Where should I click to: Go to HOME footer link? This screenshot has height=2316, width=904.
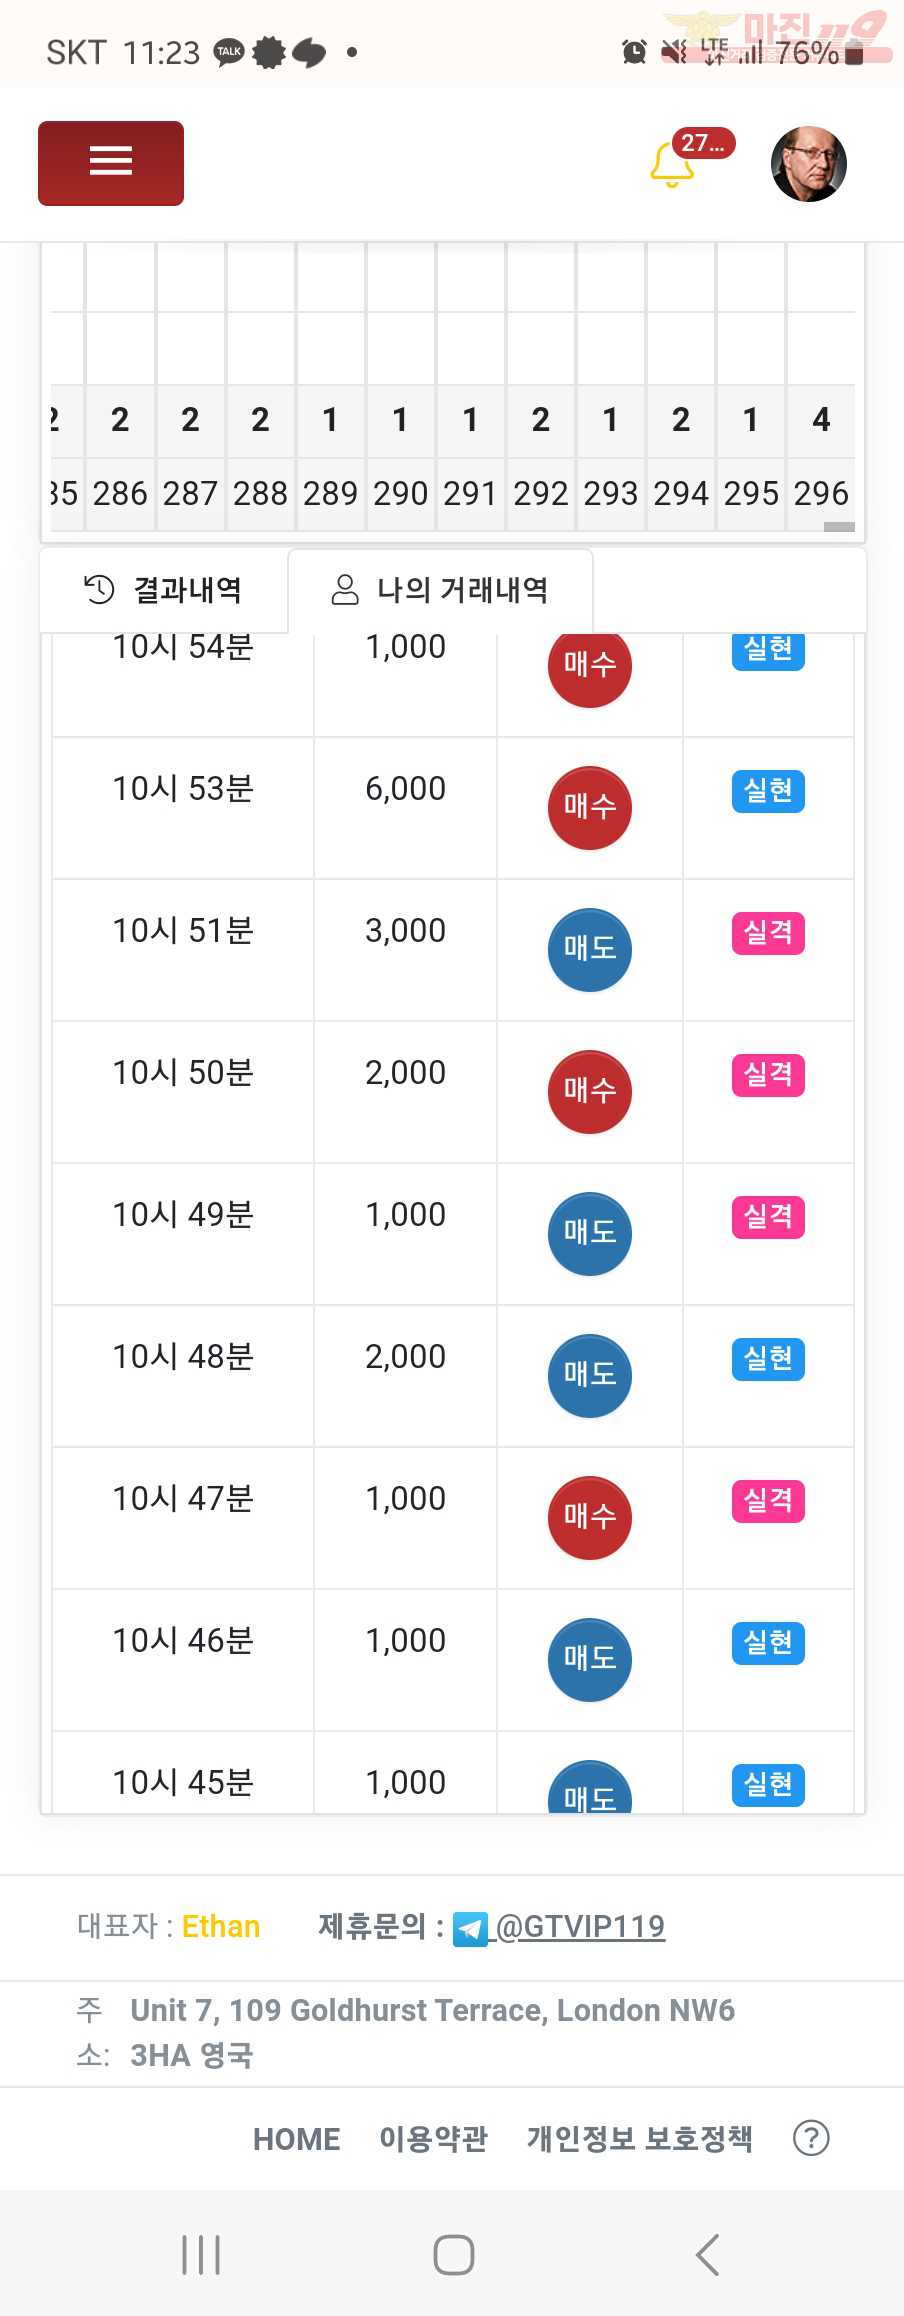(x=296, y=2138)
